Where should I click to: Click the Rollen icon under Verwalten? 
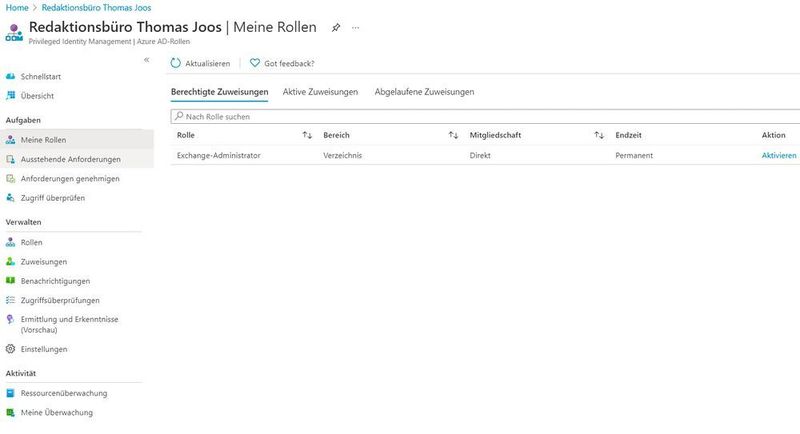10,242
